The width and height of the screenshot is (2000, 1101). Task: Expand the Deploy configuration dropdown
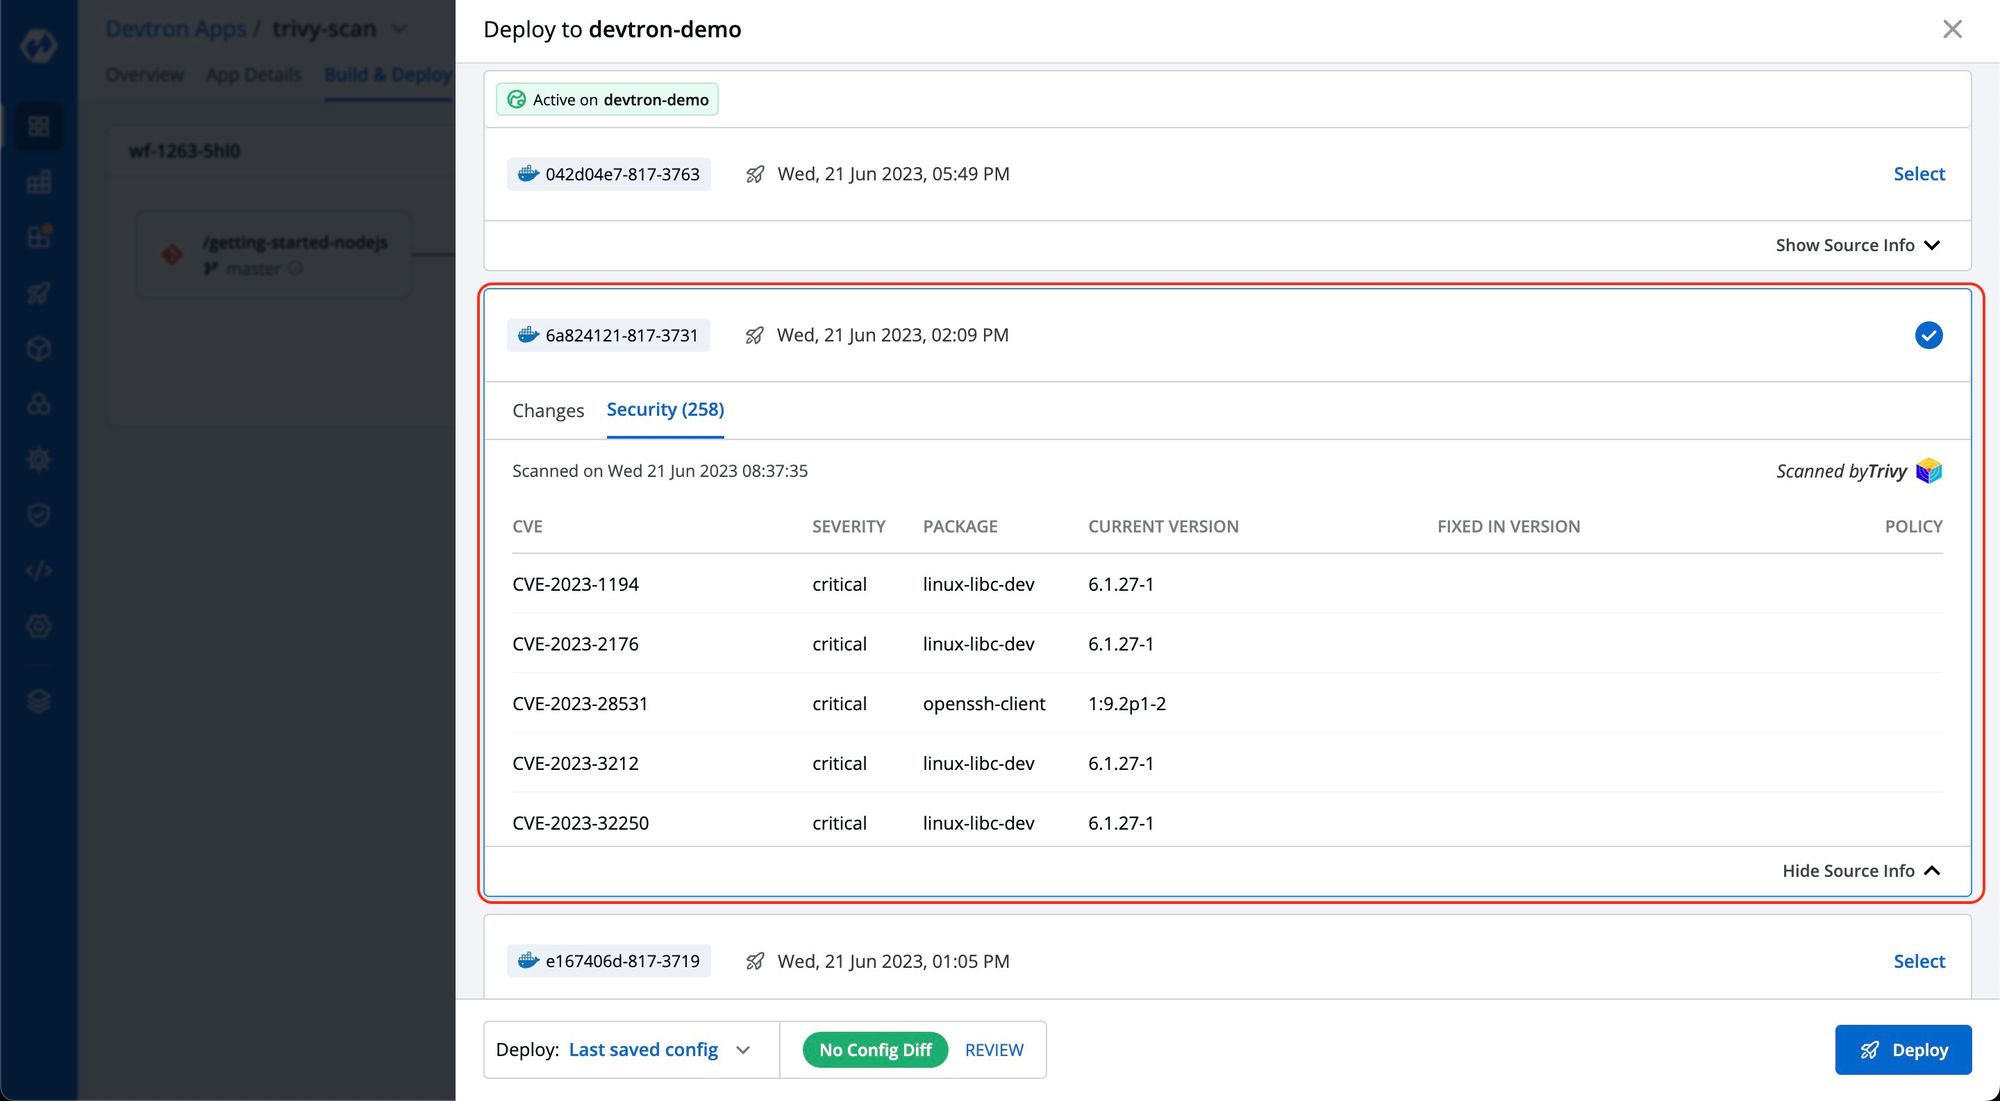[744, 1049]
